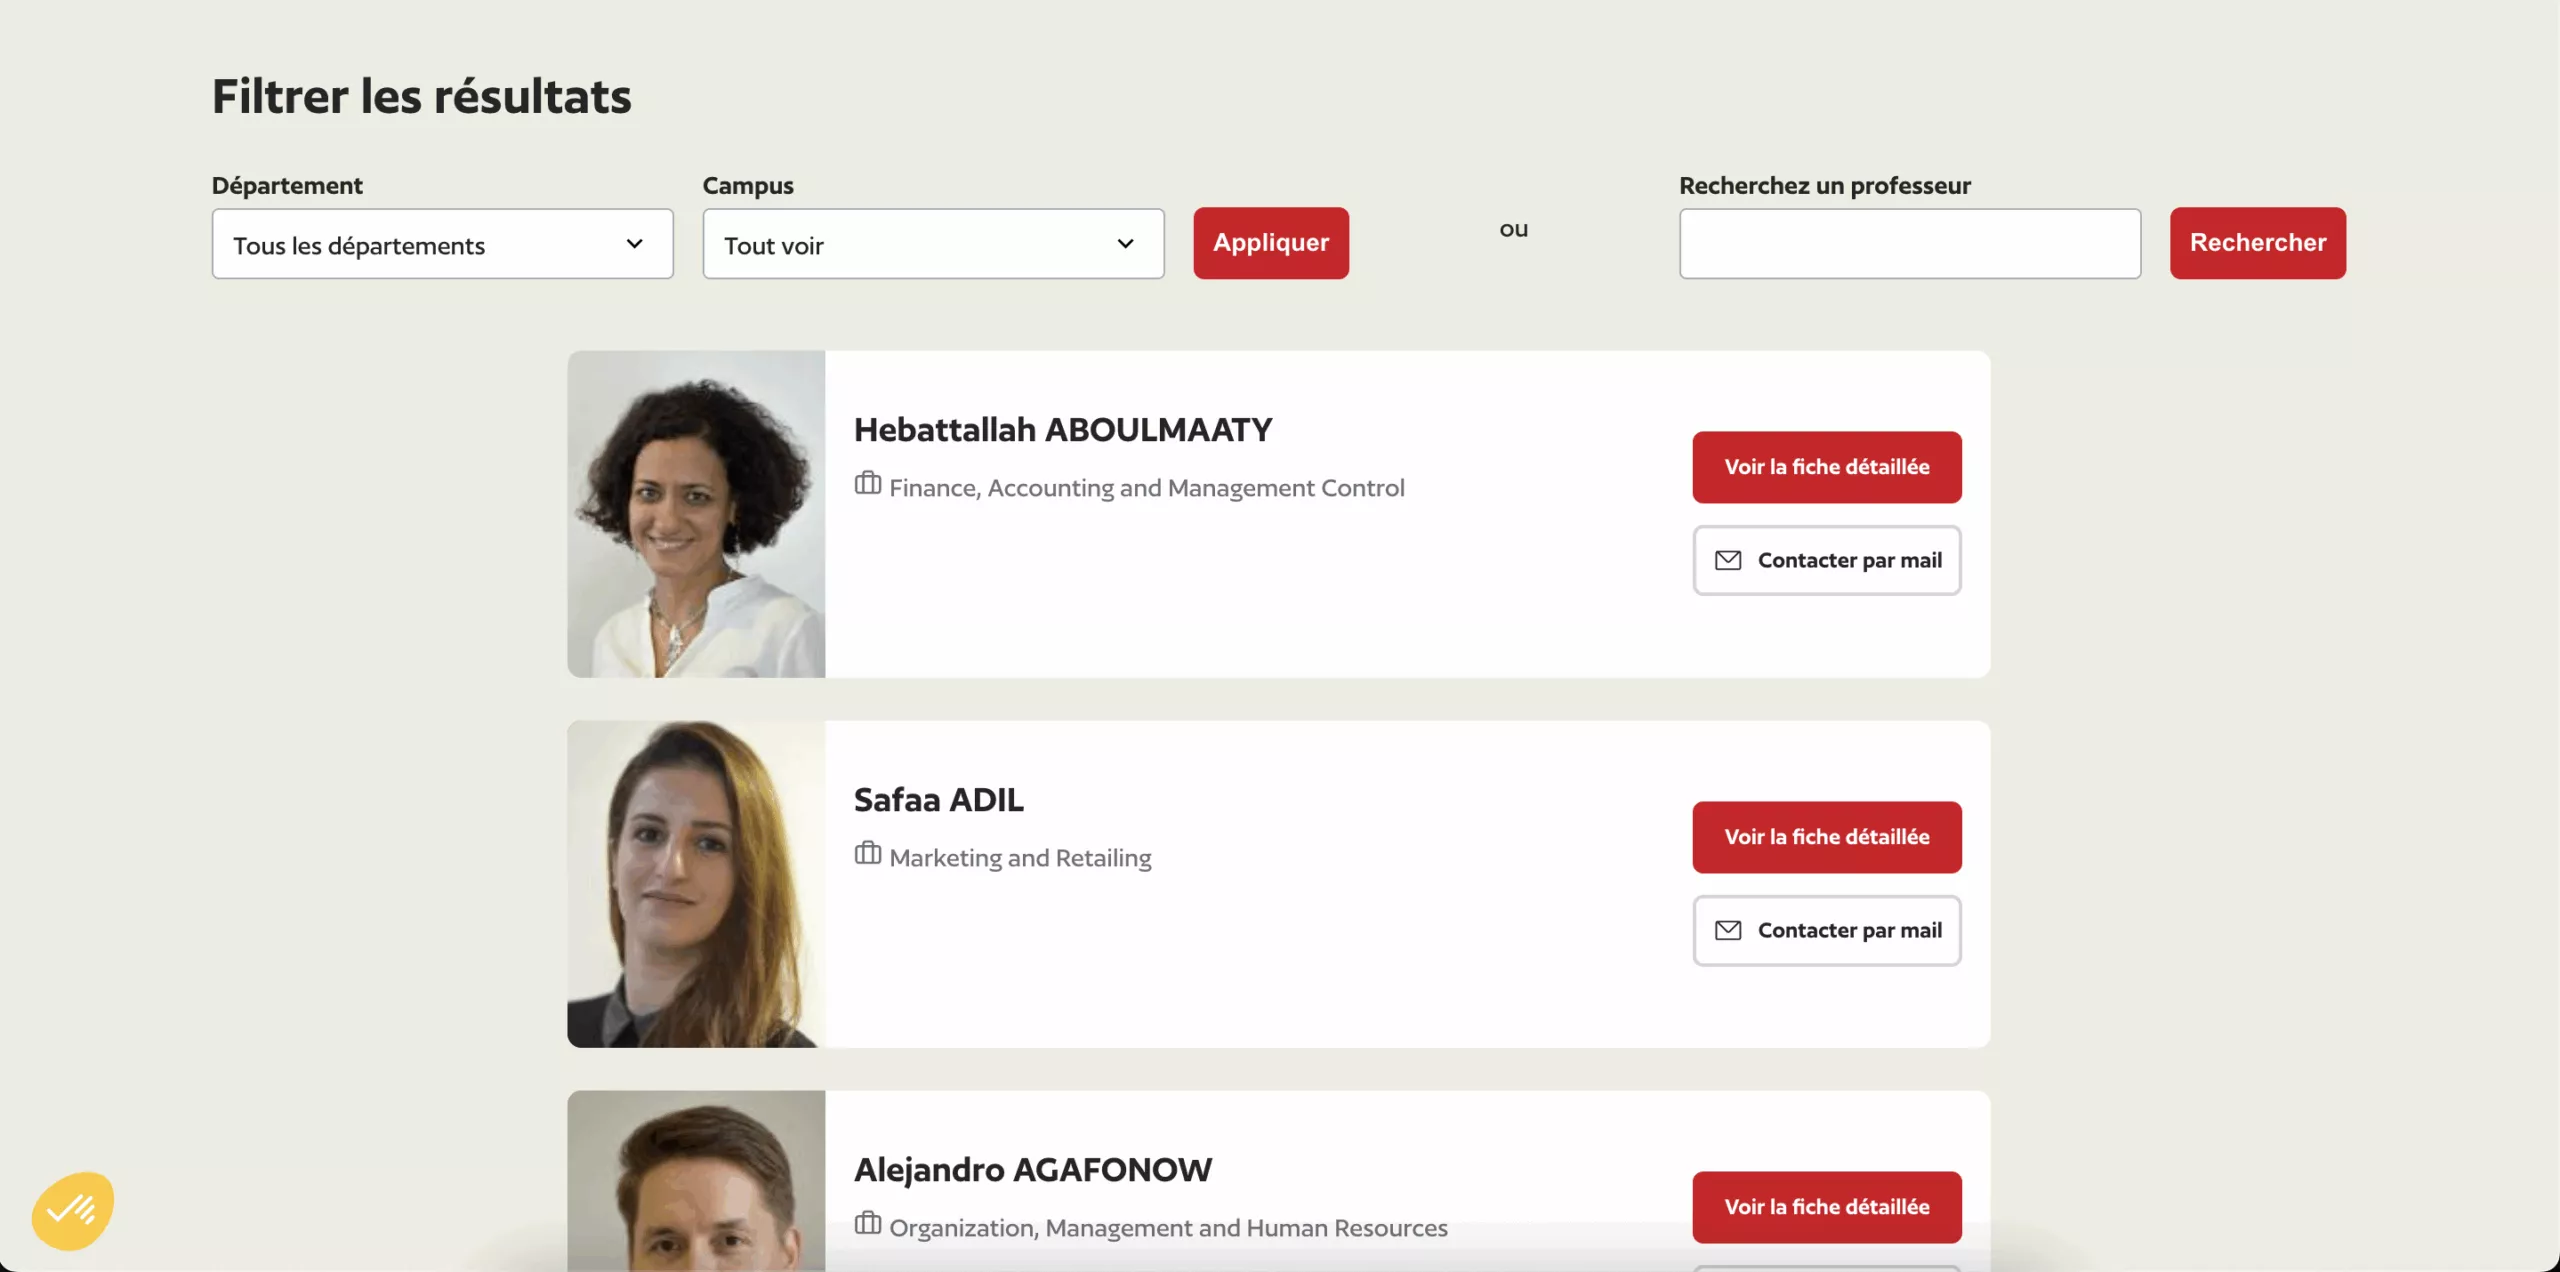
Task: Click Safaa Adil's portrait photo
Action: click(x=696, y=884)
